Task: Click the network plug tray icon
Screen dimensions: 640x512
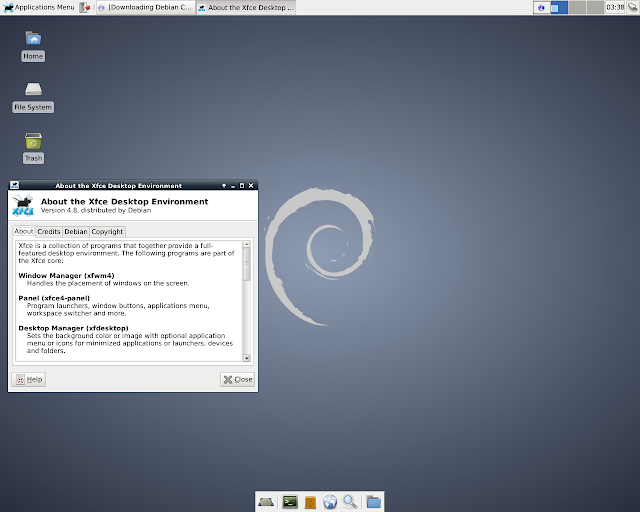Action: click(633, 7)
